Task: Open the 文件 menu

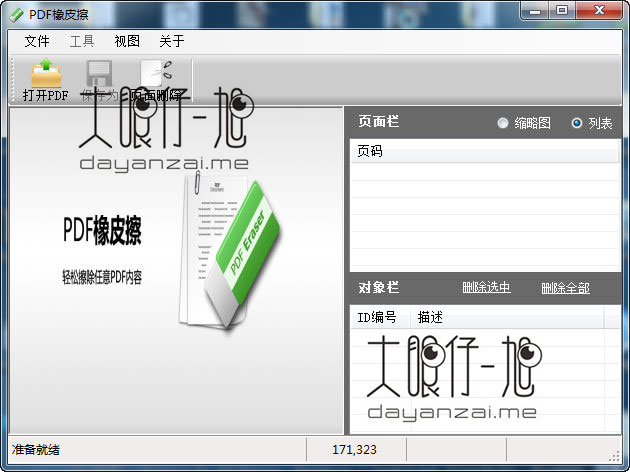Action: 37,41
